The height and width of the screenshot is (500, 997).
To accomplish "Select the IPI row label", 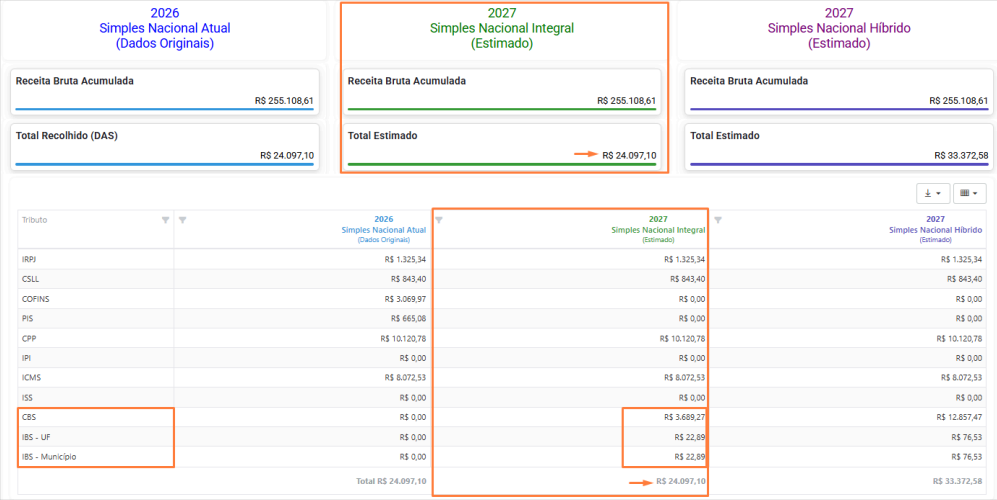I will coord(26,358).
